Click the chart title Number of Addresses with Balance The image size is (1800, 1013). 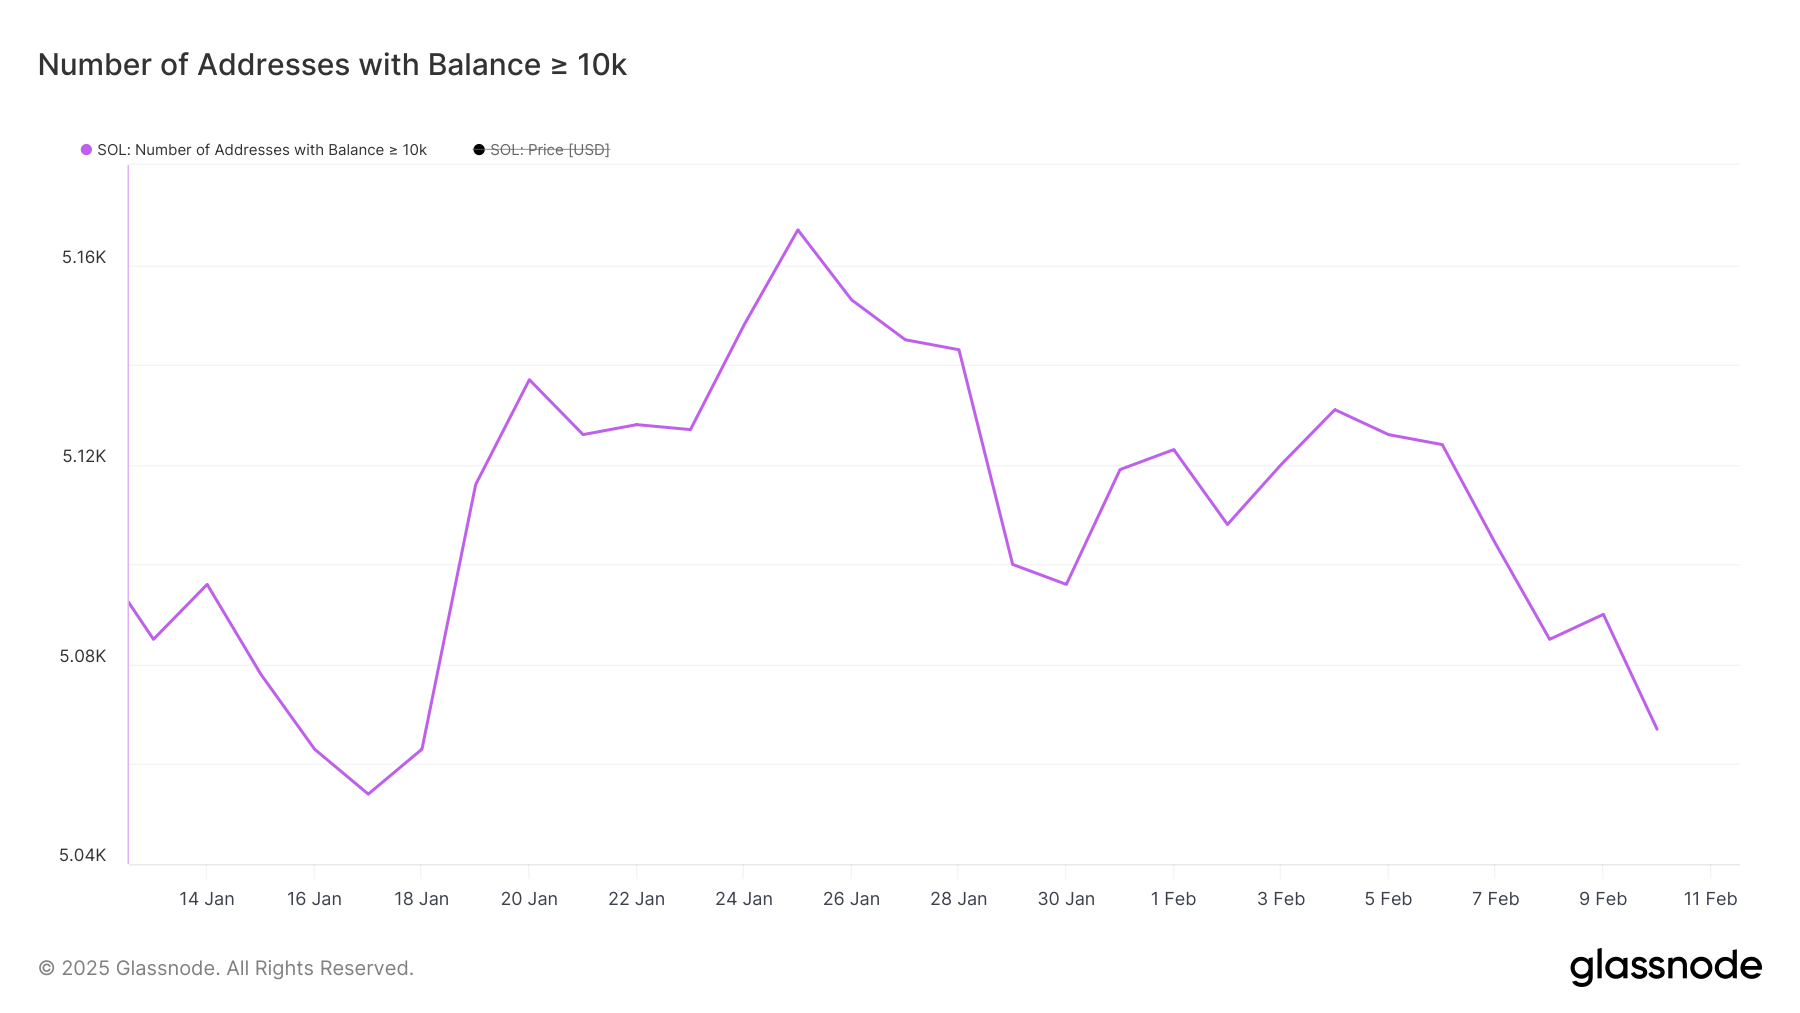pyautogui.click(x=332, y=65)
